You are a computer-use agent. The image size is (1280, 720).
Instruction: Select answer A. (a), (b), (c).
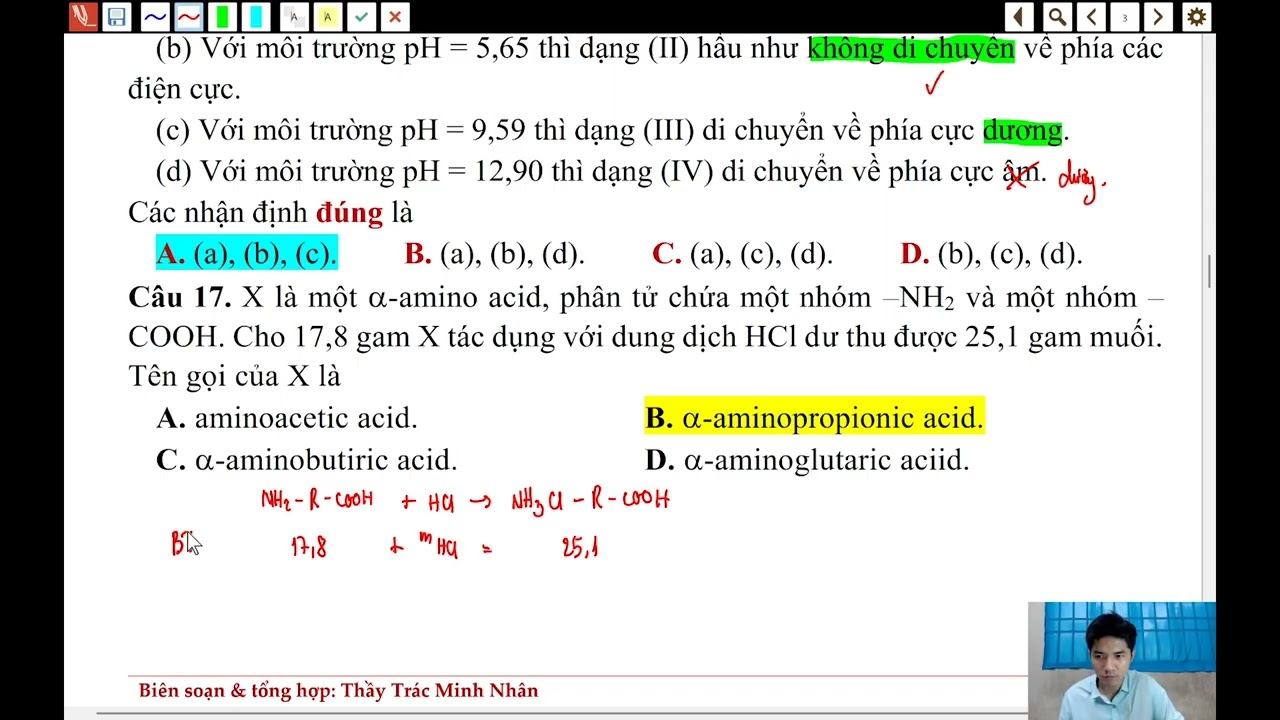coord(246,254)
